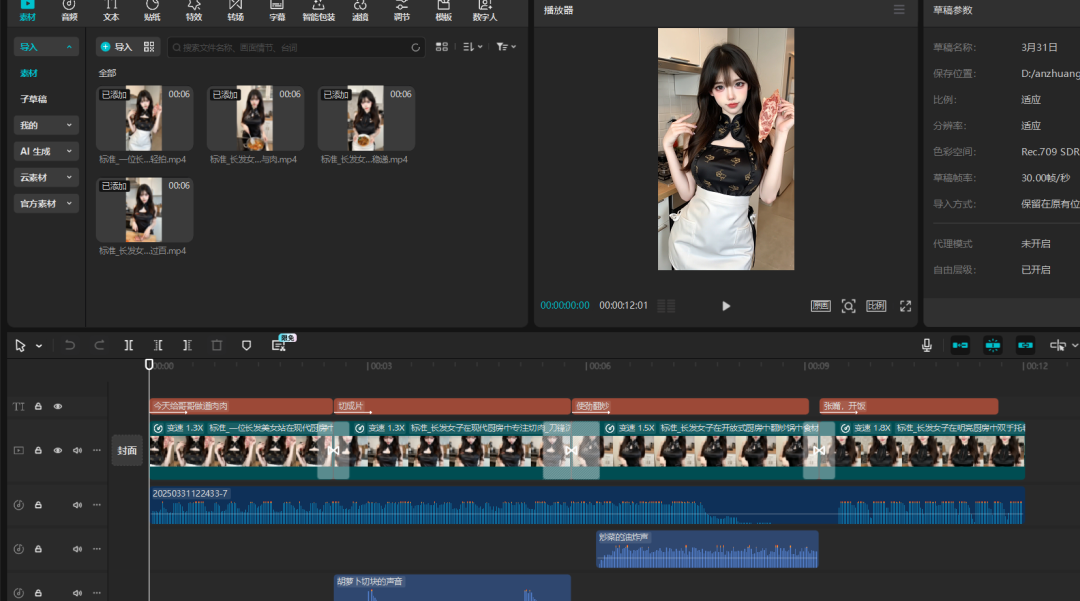Open the 字幕 captions tab

pyautogui.click(x=277, y=10)
